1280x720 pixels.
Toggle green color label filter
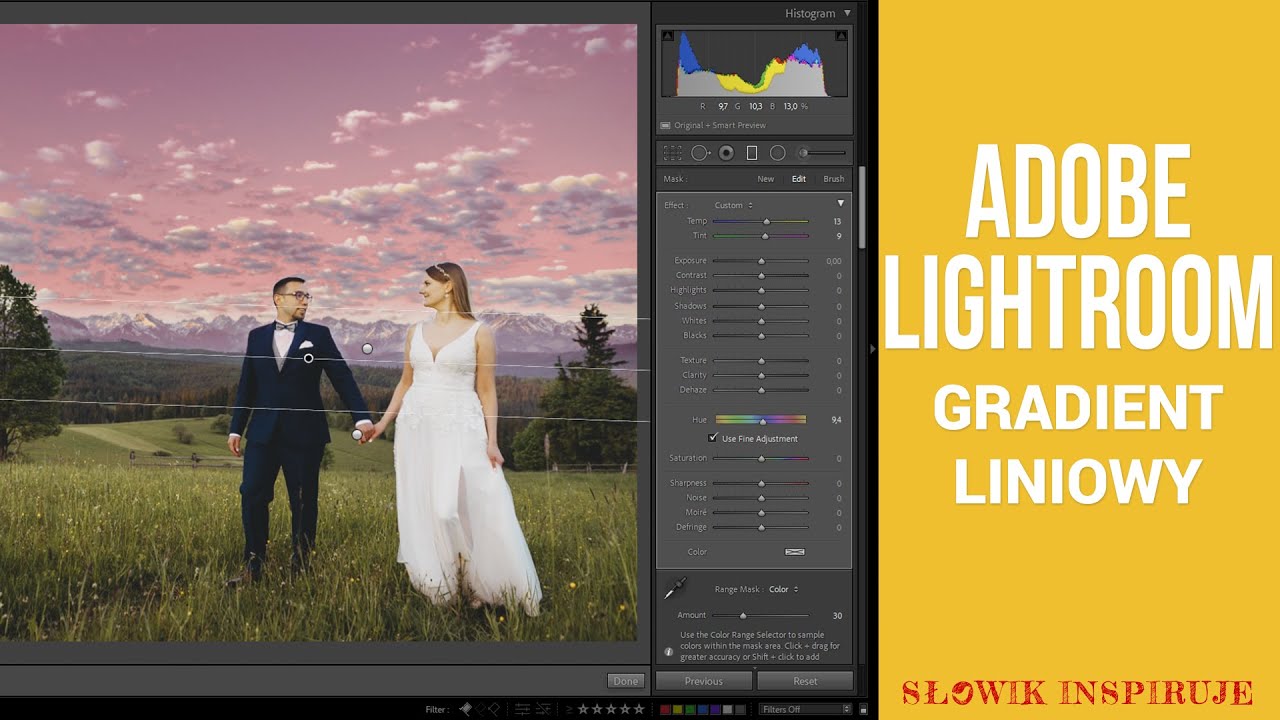(690, 709)
